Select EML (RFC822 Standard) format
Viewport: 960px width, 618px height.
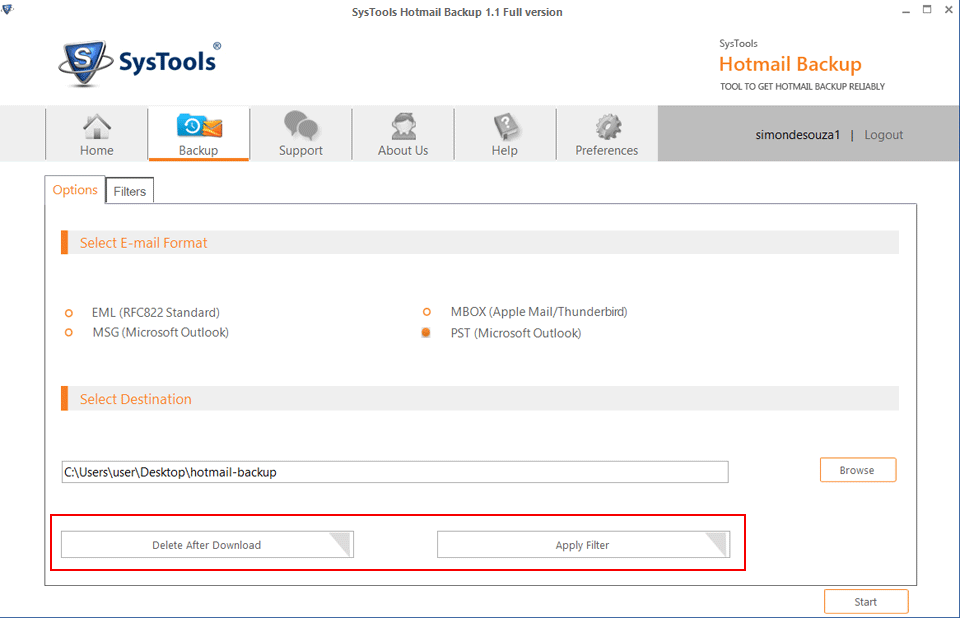click(x=69, y=313)
